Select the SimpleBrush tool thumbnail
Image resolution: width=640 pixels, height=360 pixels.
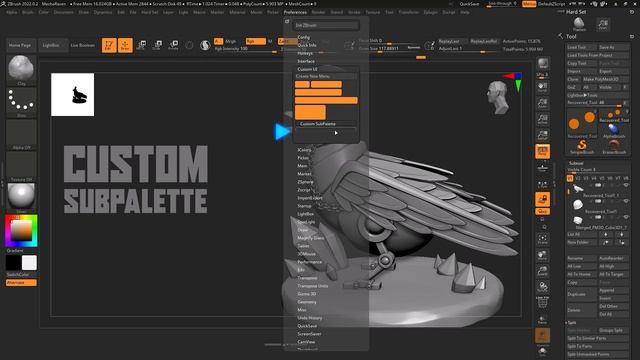[x=582, y=146]
